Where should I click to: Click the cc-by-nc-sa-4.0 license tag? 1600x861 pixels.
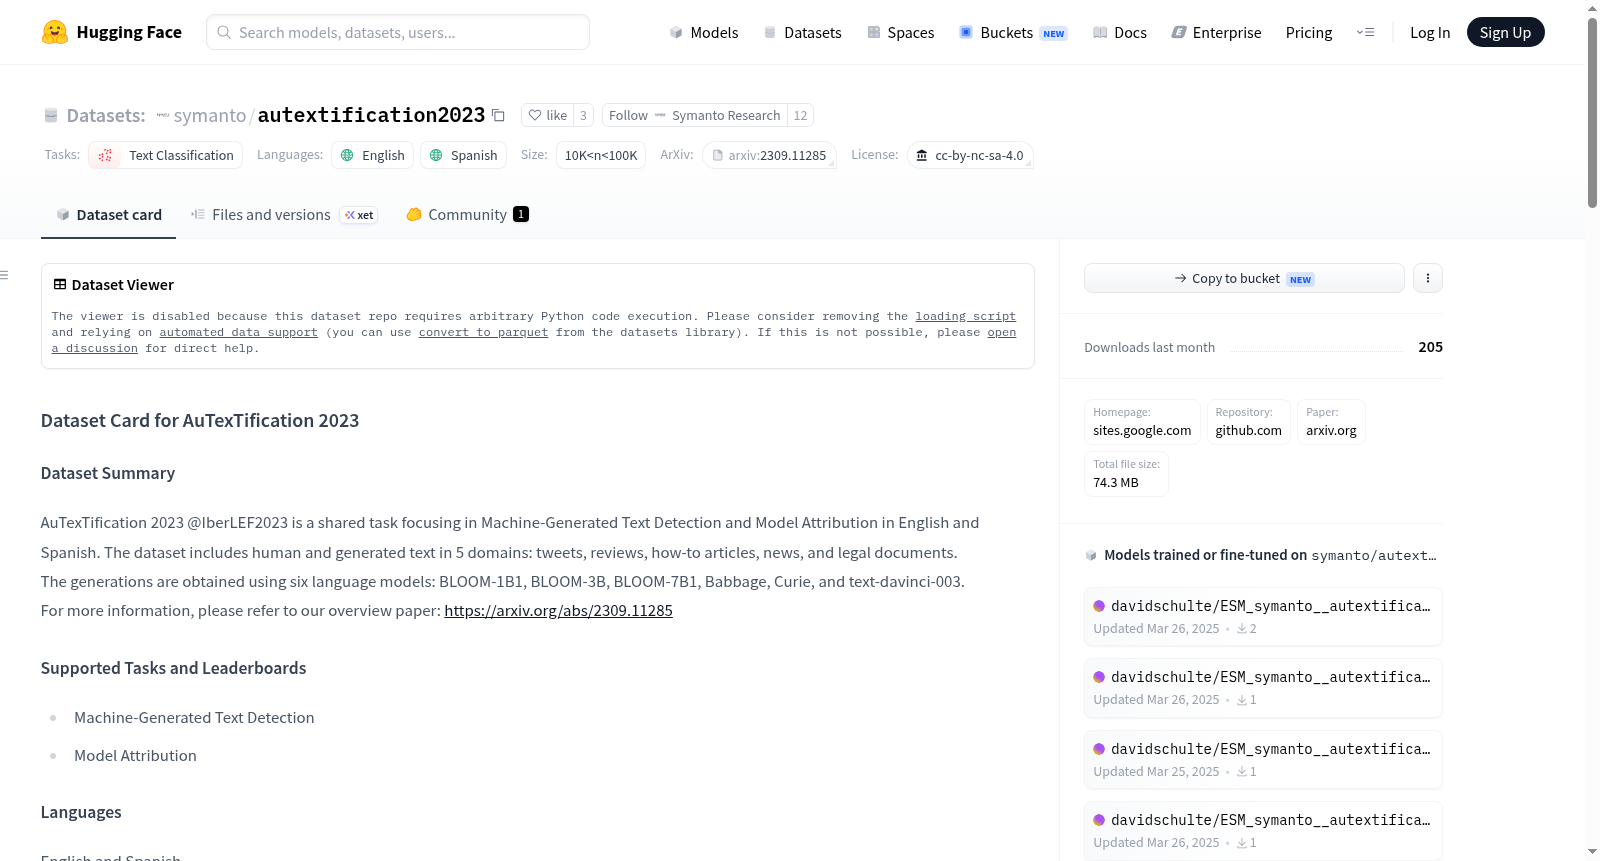pyautogui.click(x=970, y=155)
